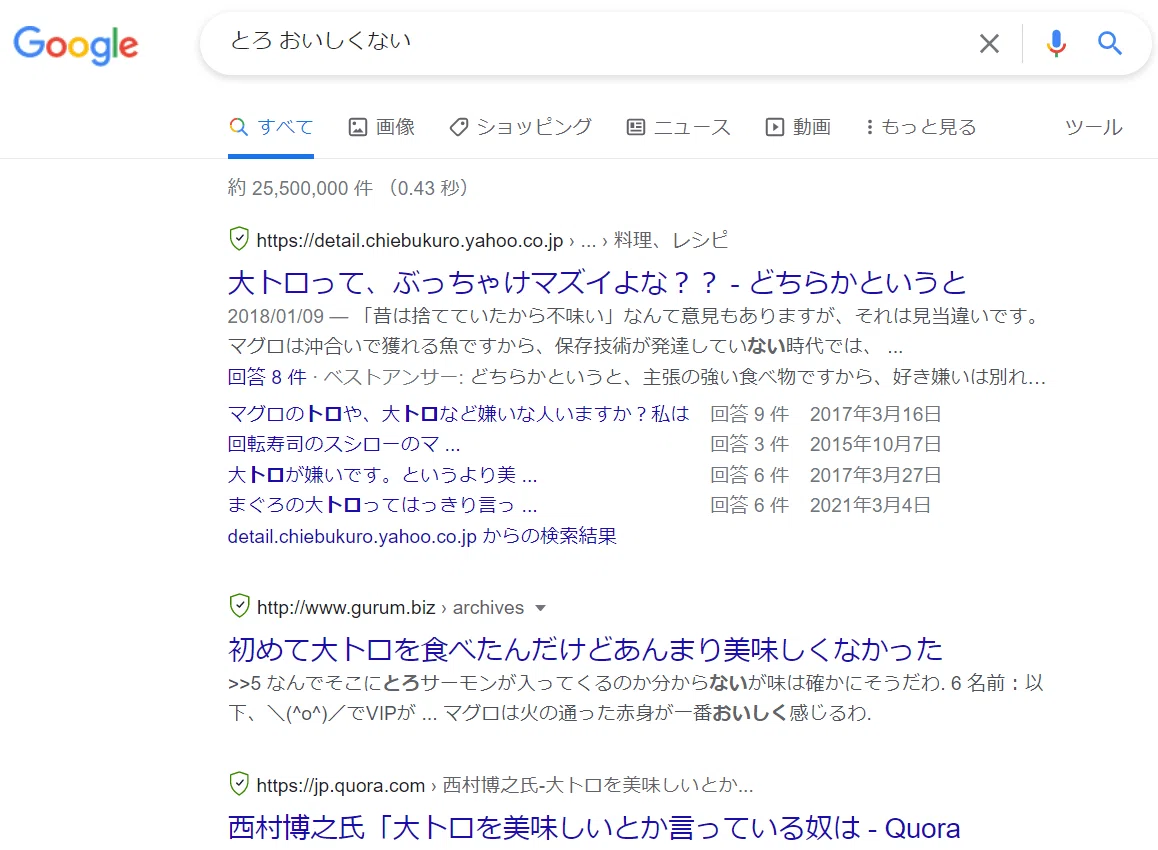Open result '初めて大トロを食べたんだけどあんまり美味しくなかった'
Viewport: 1158px width, 850px height.
(586, 649)
